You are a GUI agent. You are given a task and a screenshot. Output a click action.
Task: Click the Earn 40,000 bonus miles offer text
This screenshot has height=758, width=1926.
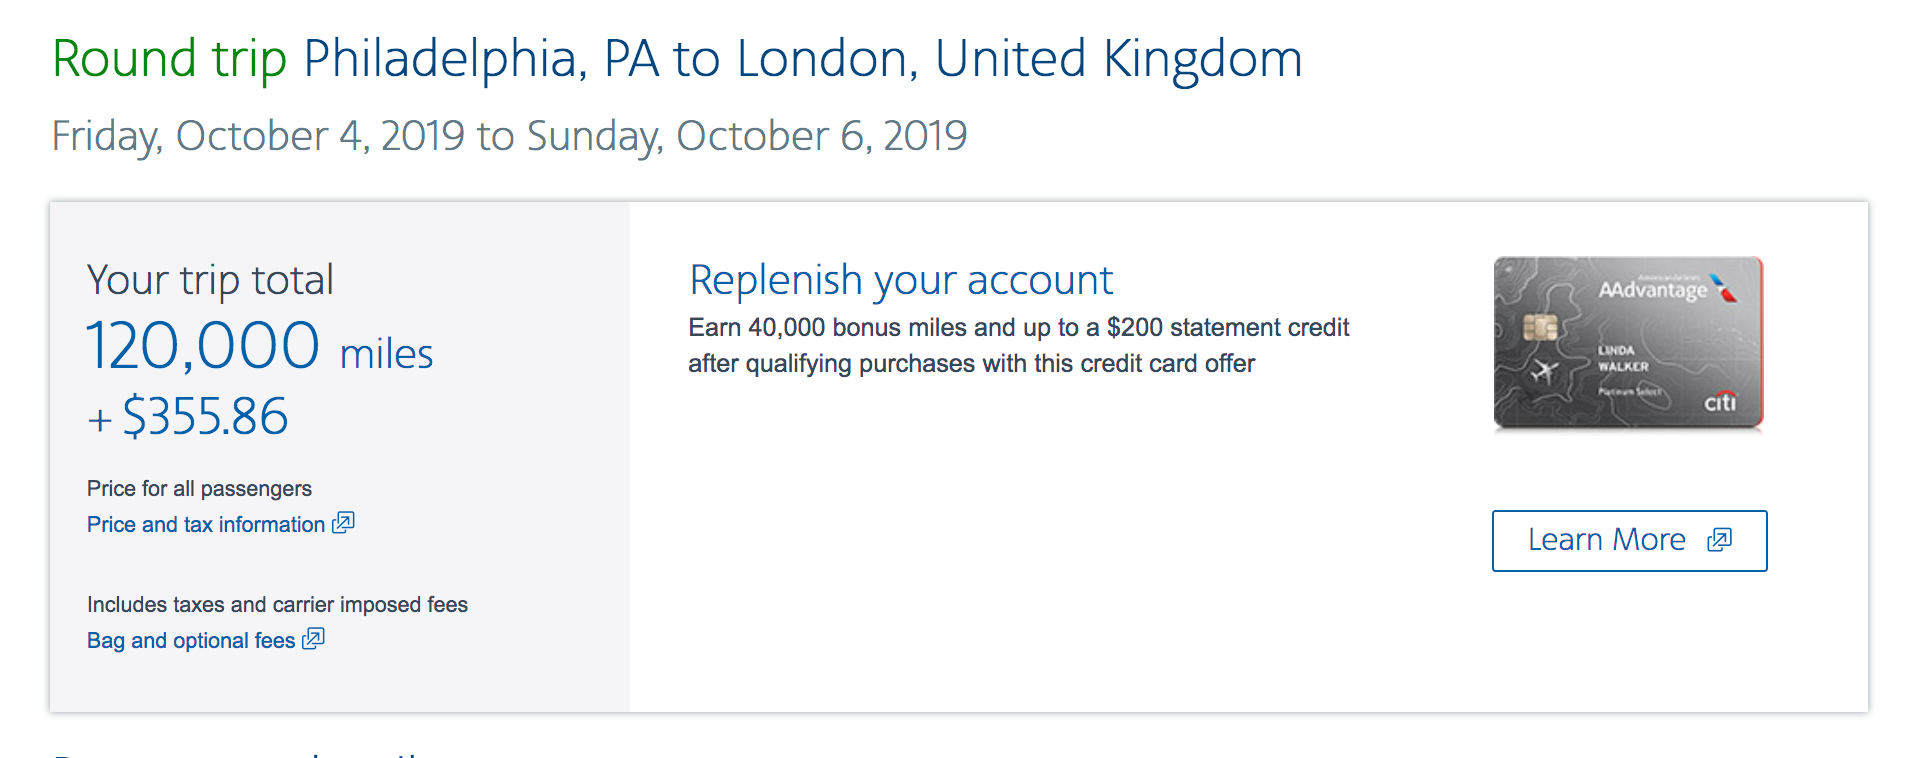[x=1018, y=345]
